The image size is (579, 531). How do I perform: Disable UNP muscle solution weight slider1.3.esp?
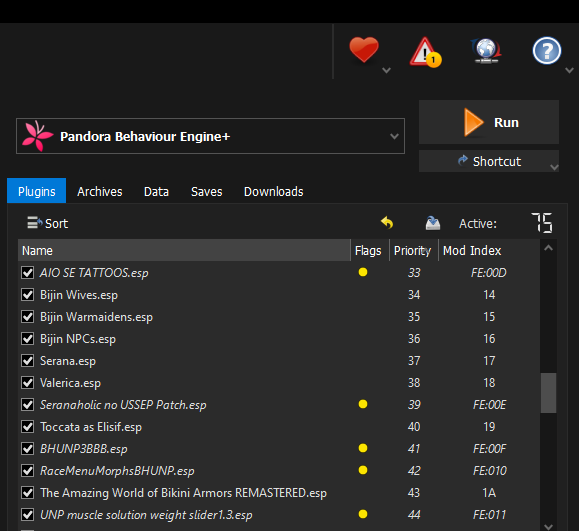[28, 514]
